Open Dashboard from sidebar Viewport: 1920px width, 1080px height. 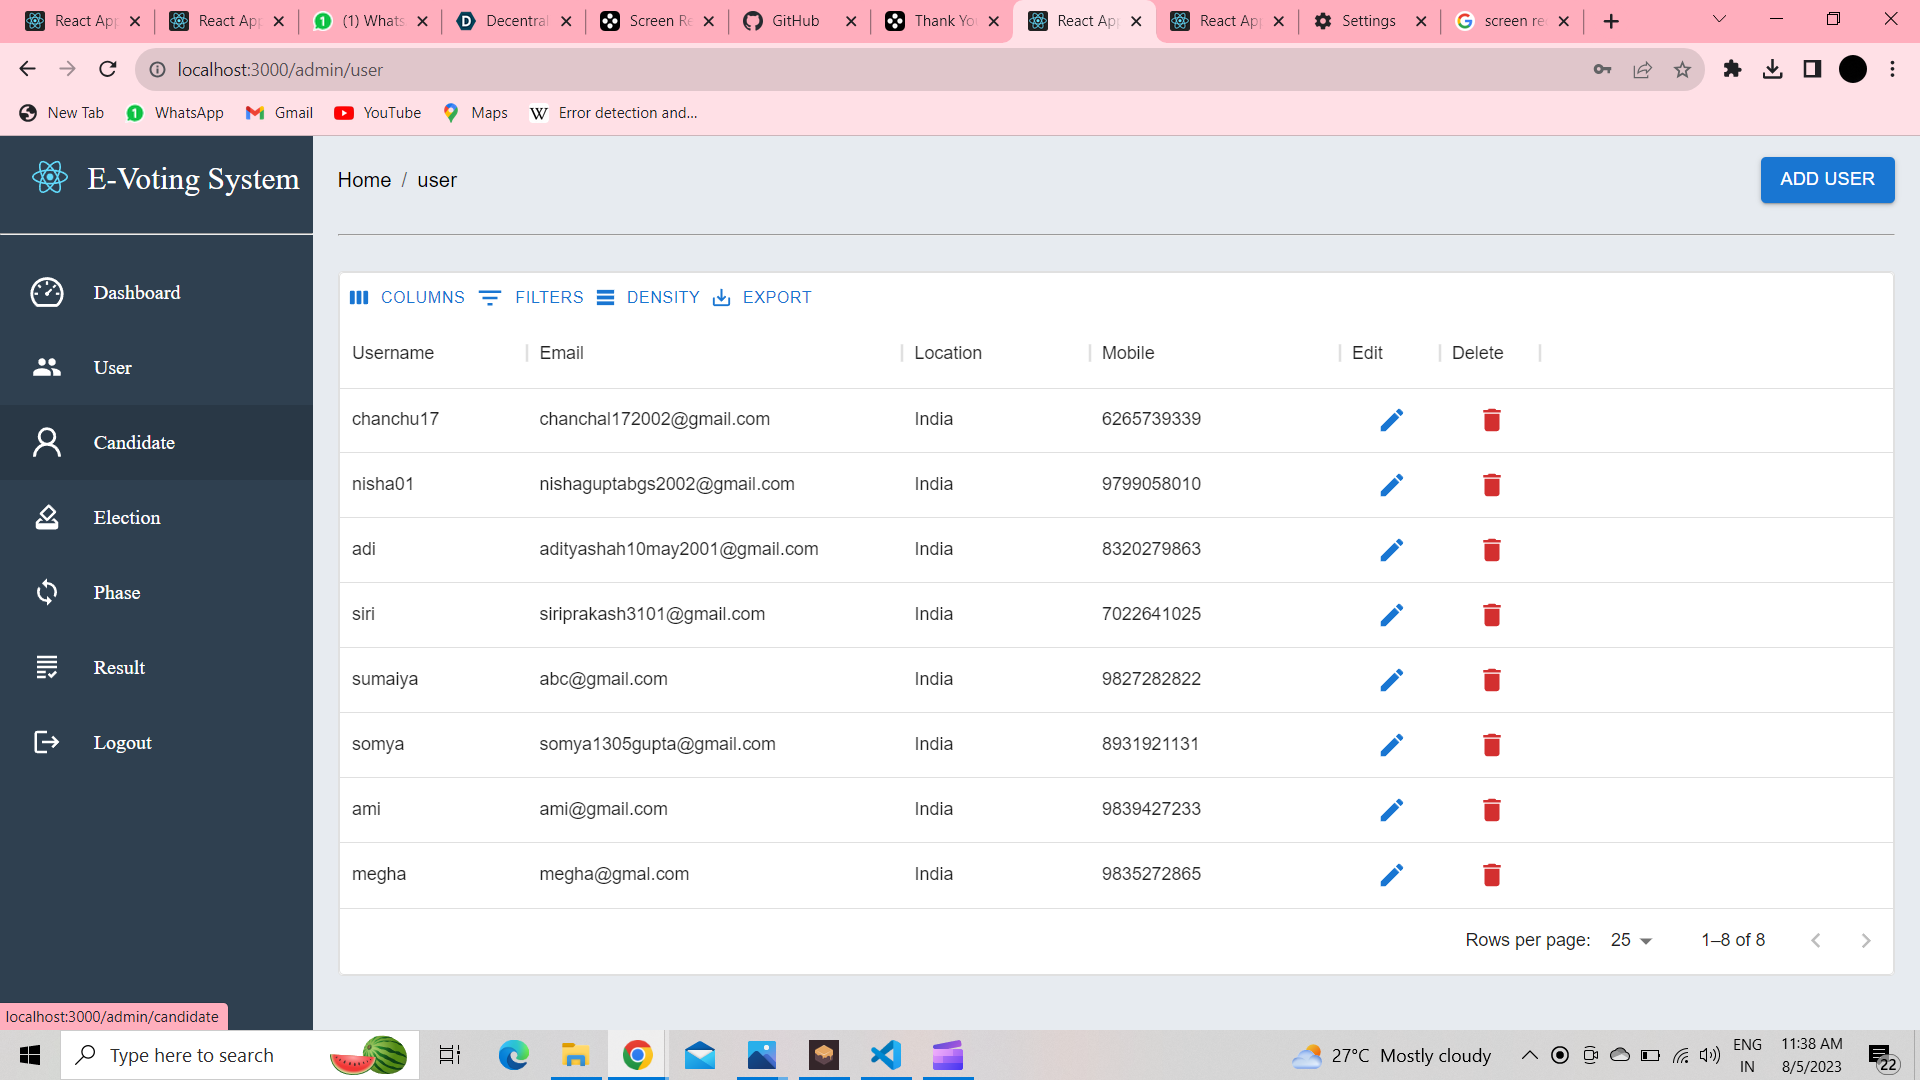[137, 293]
